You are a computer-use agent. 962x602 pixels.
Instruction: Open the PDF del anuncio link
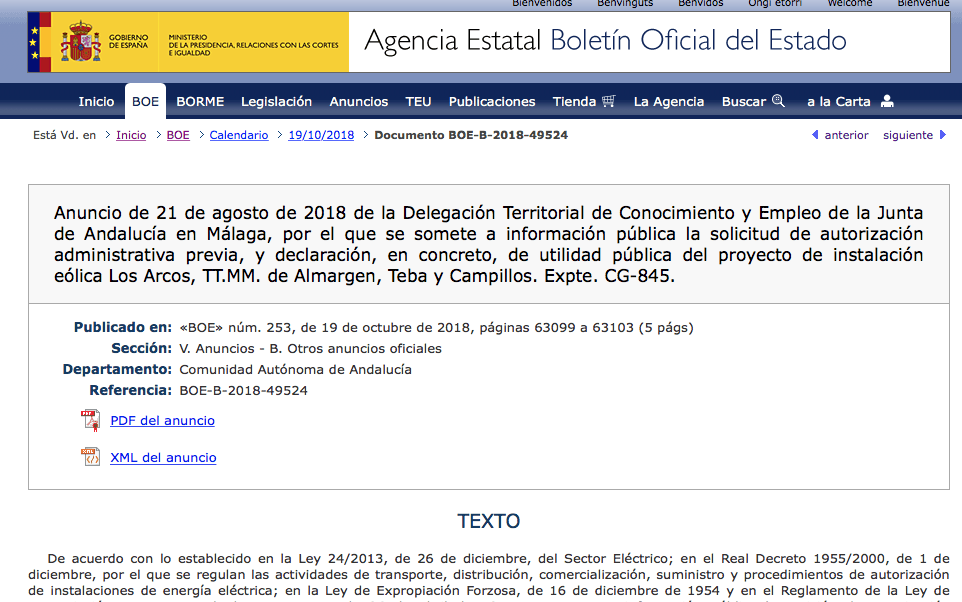[163, 420]
